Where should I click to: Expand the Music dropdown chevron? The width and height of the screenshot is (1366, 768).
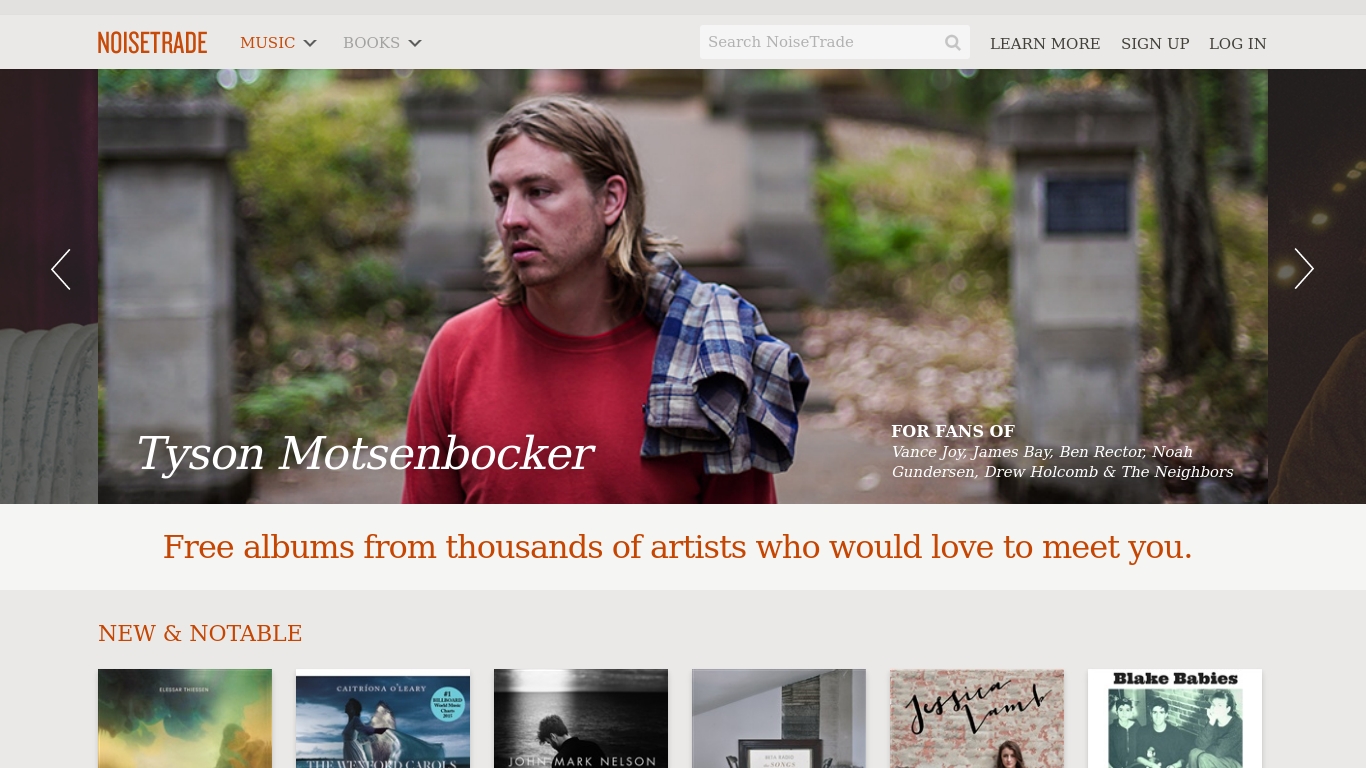(x=310, y=43)
